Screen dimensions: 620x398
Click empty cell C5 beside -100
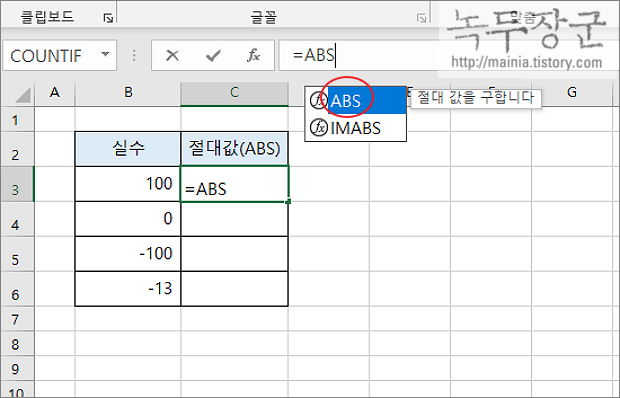pos(234,254)
